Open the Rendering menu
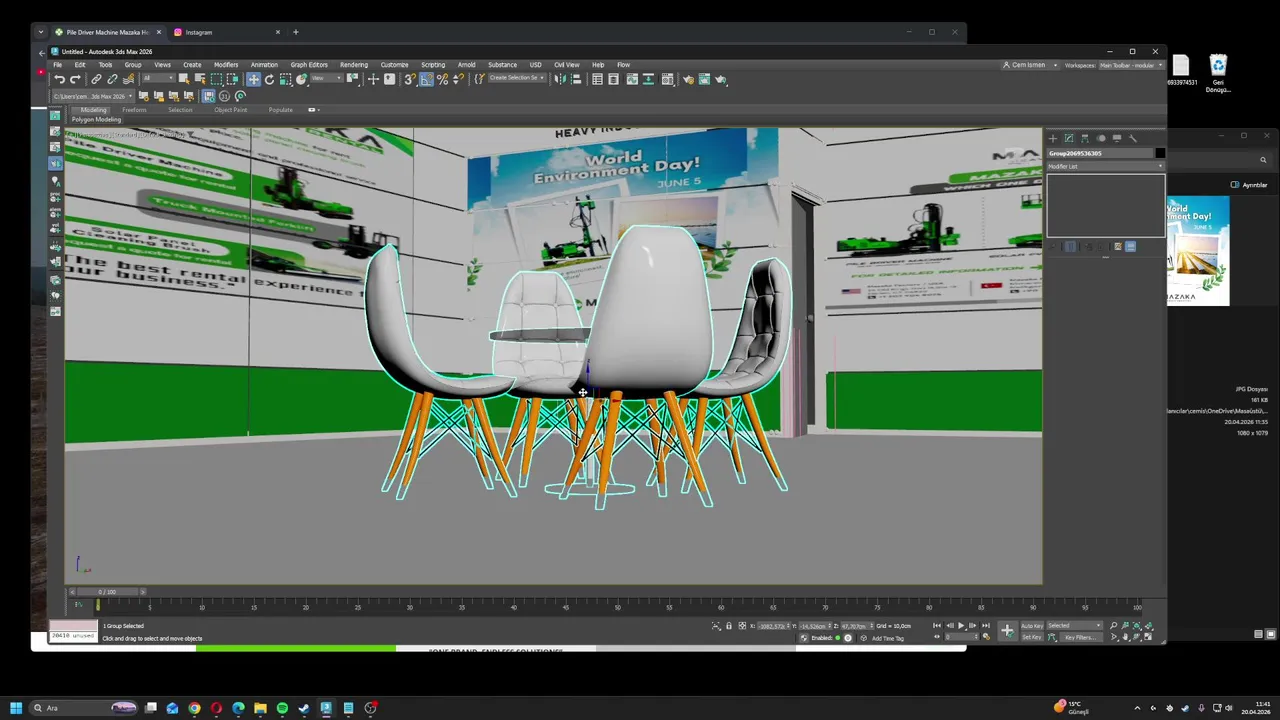The image size is (1280, 720). [354, 65]
